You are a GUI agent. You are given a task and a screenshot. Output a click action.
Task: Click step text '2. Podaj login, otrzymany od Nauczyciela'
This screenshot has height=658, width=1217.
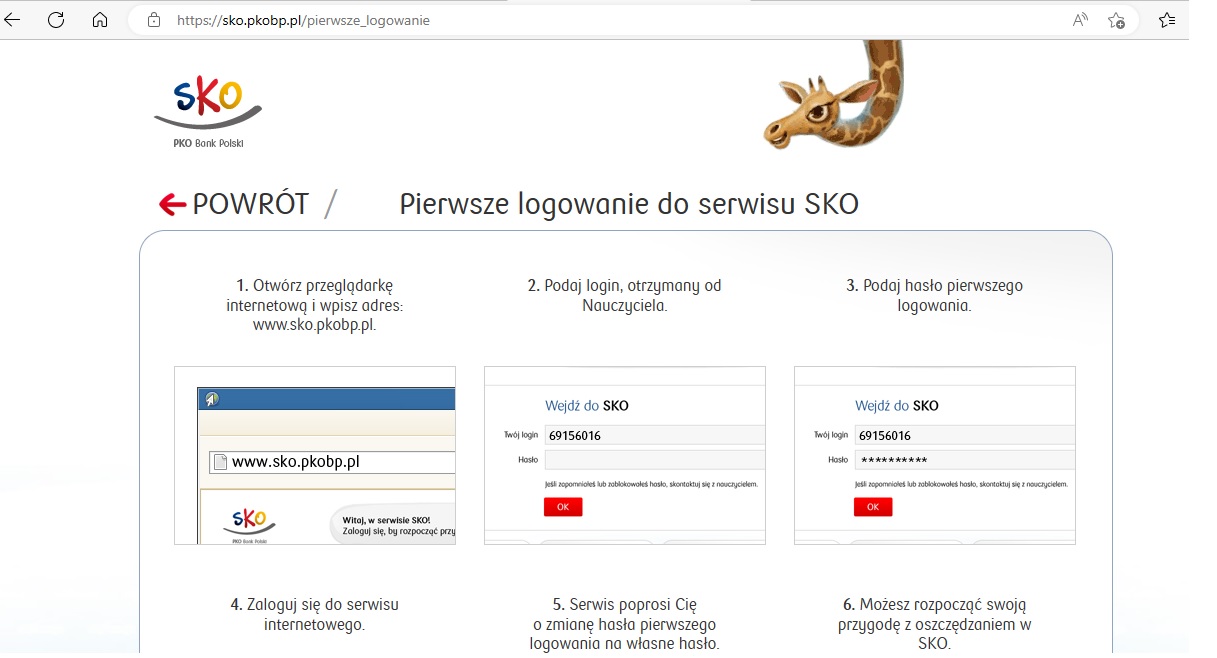click(x=625, y=295)
